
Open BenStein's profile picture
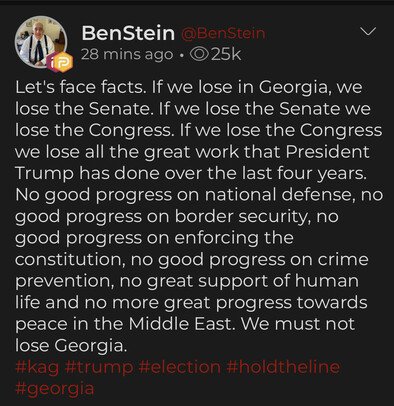(41, 42)
